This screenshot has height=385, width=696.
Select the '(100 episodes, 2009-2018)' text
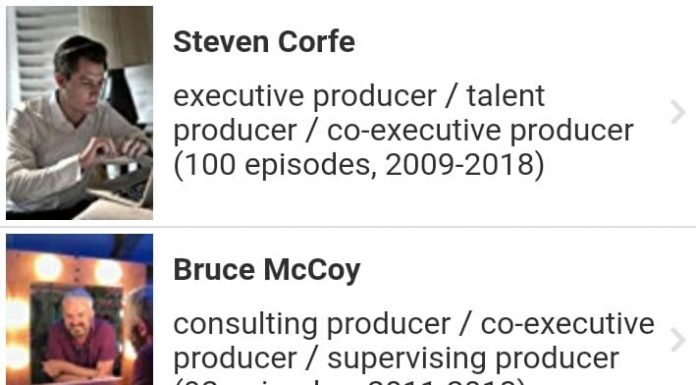(359, 165)
